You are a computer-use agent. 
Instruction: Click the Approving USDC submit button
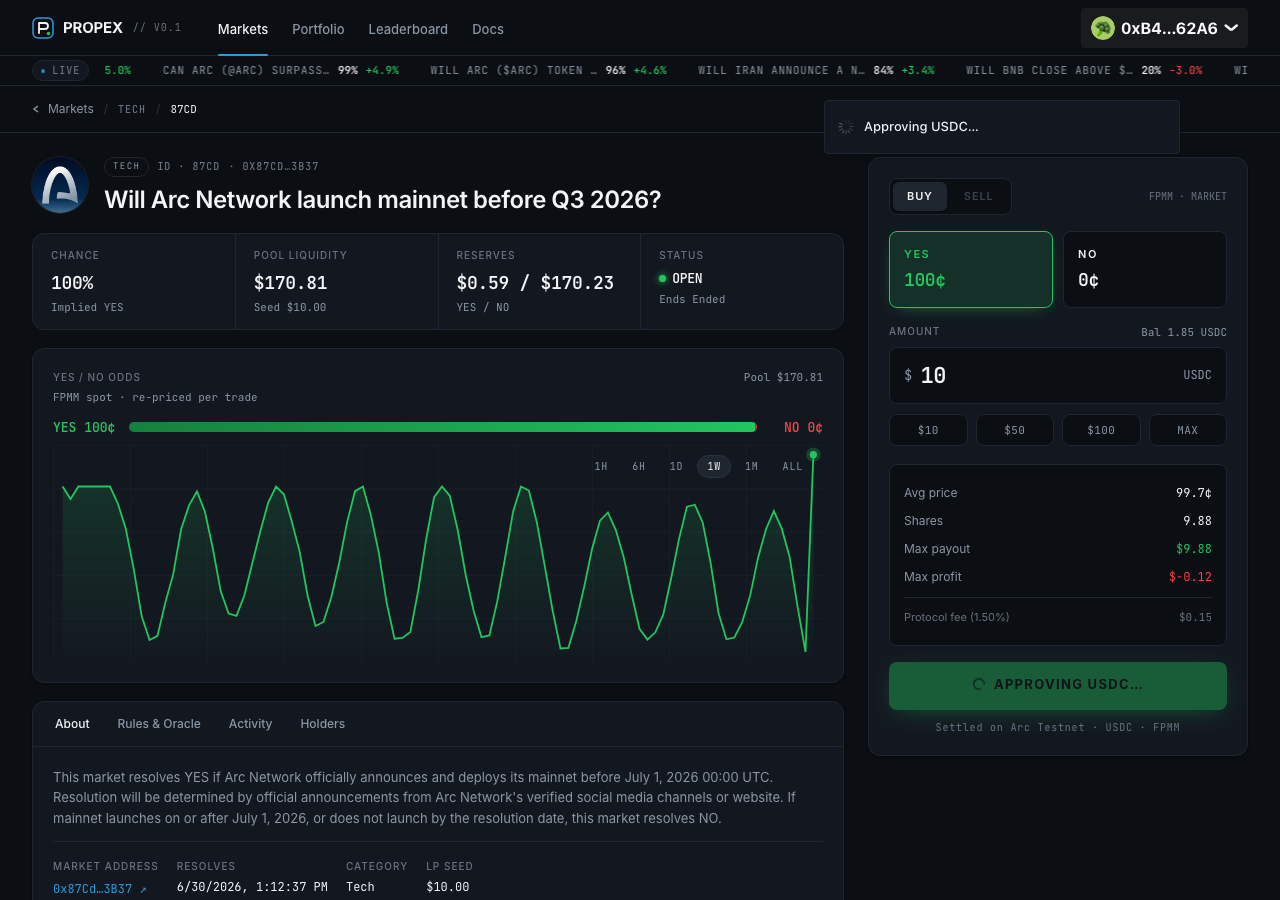[x=1058, y=686]
